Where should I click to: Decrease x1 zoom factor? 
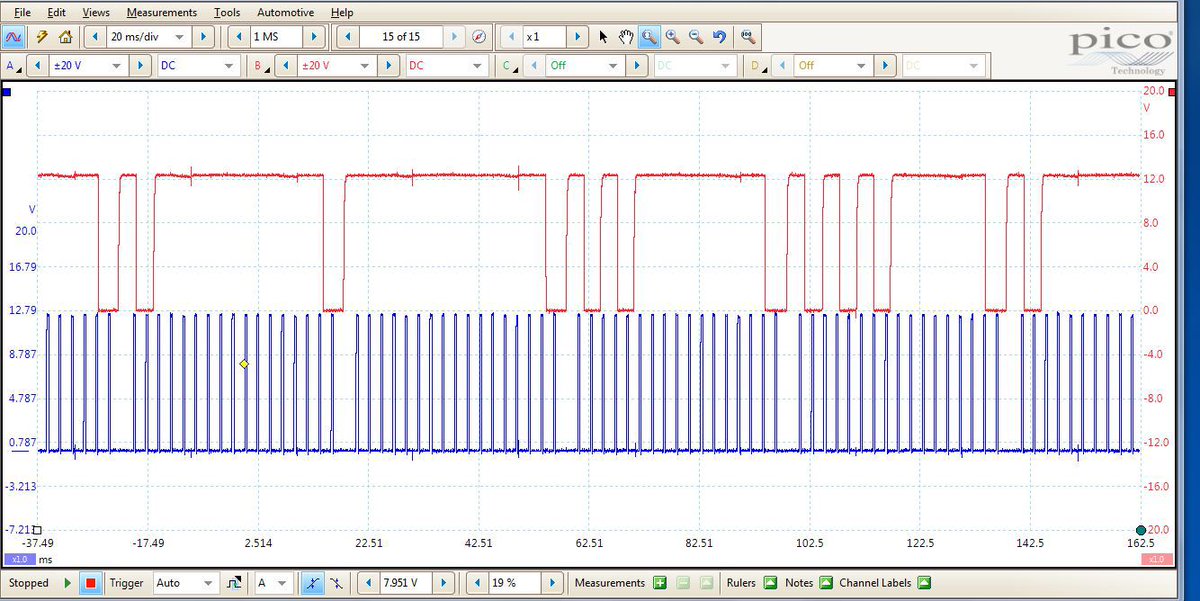coord(511,37)
